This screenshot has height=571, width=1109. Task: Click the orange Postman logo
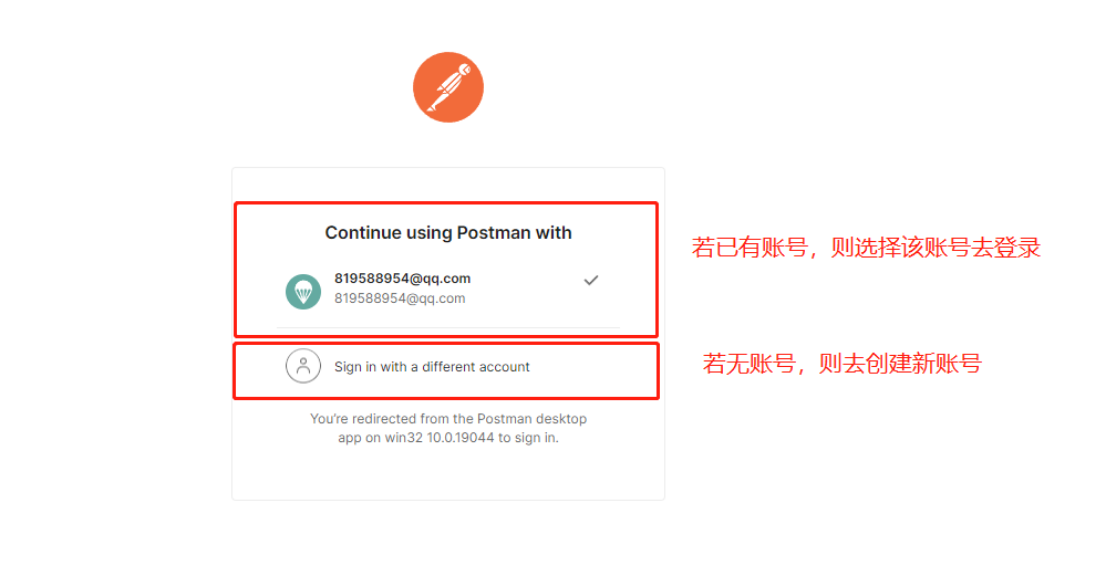tap(448, 87)
